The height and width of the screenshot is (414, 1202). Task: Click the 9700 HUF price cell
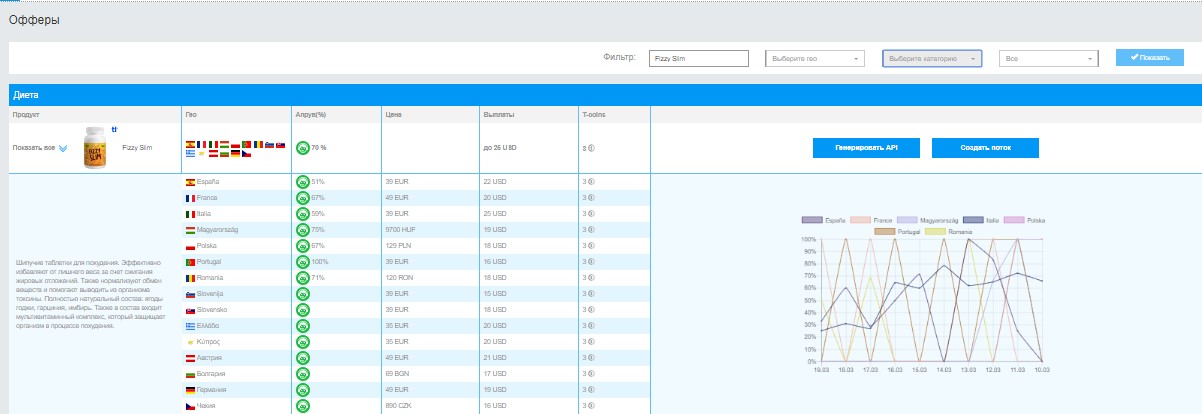(400, 230)
